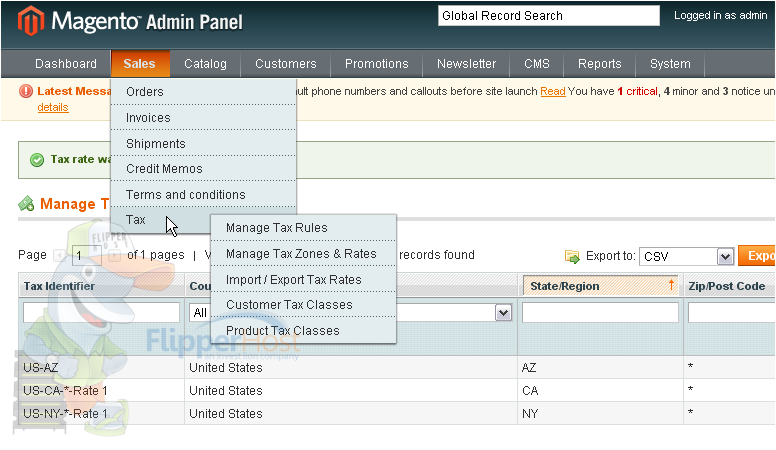Select Invoices from the Sales menu
The image size is (776, 450).
tap(203, 118)
